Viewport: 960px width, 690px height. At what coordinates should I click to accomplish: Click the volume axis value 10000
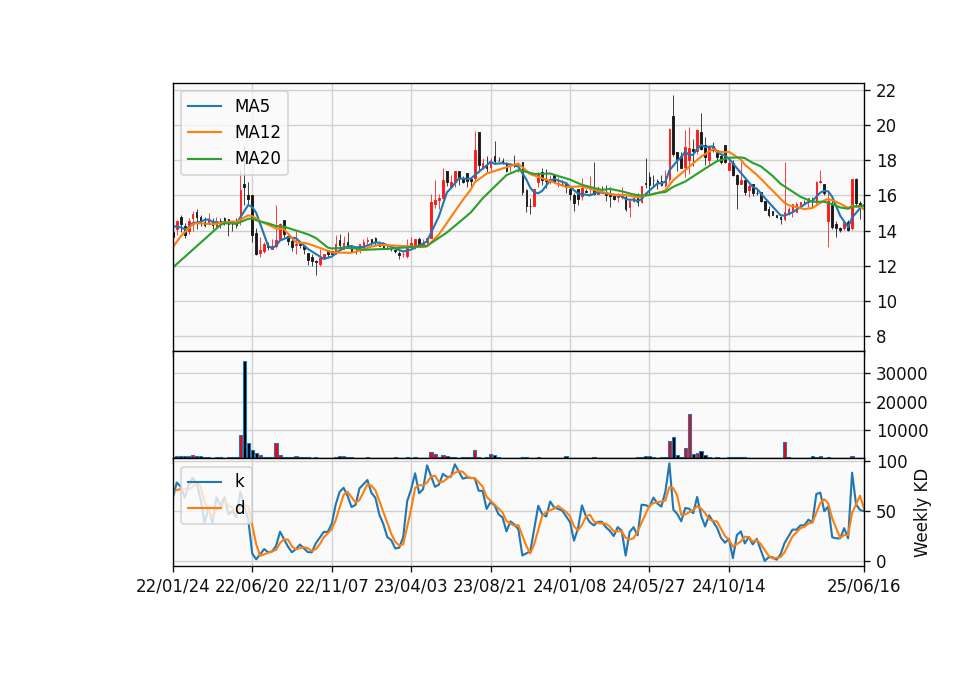(901, 431)
